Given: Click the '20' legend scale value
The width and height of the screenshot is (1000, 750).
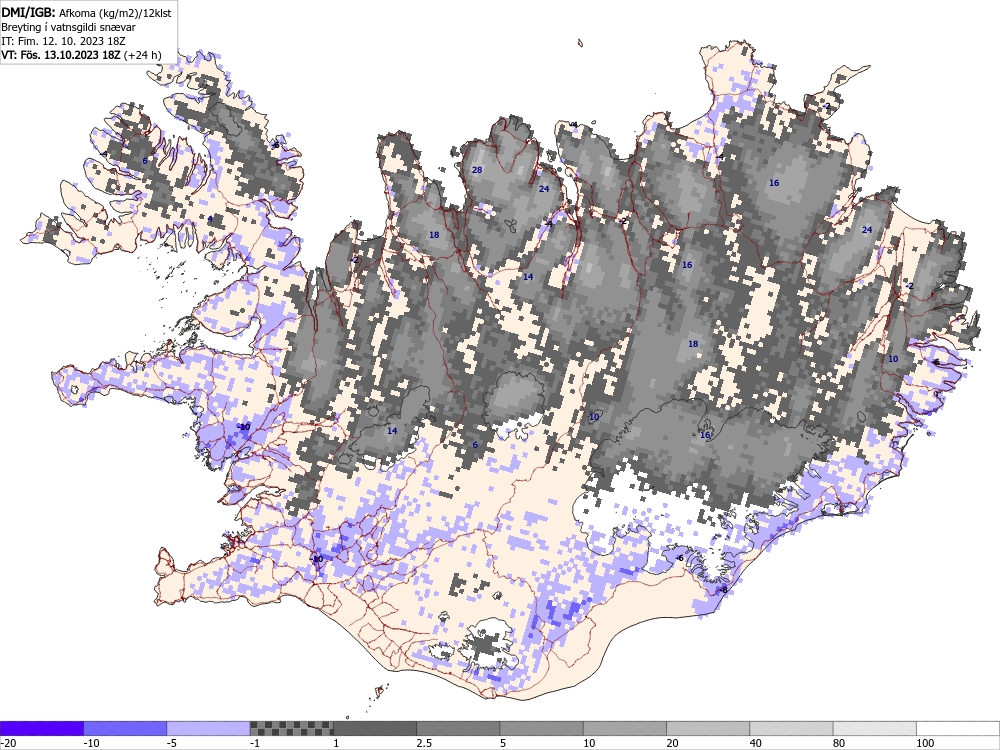Looking at the screenshot, I should [x=672, y=743].
